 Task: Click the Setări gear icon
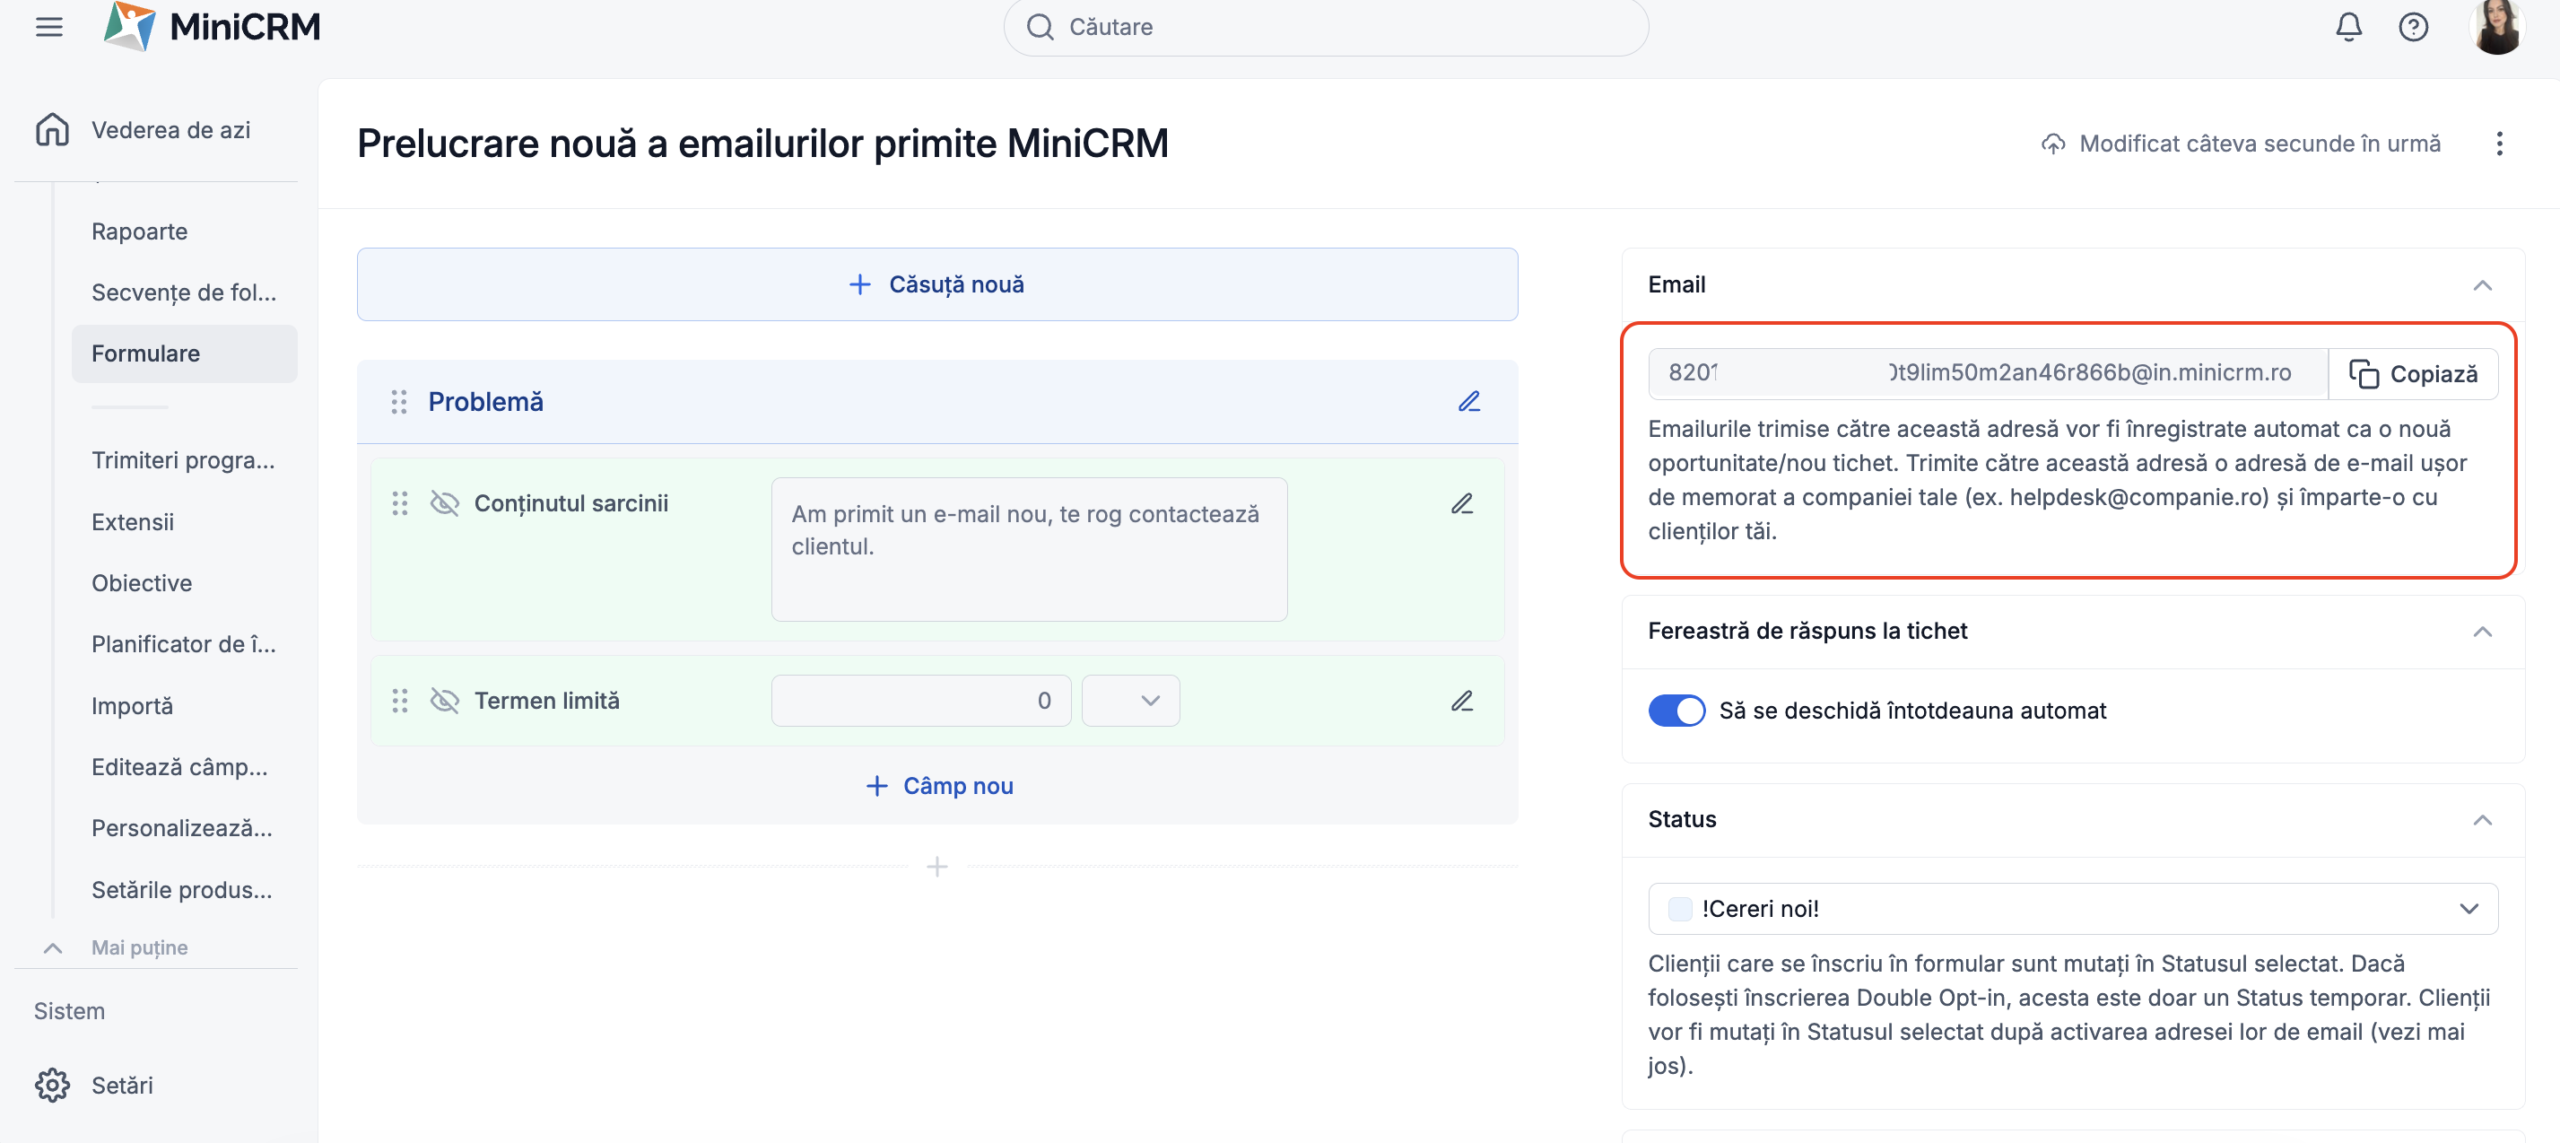(52, 1085)
